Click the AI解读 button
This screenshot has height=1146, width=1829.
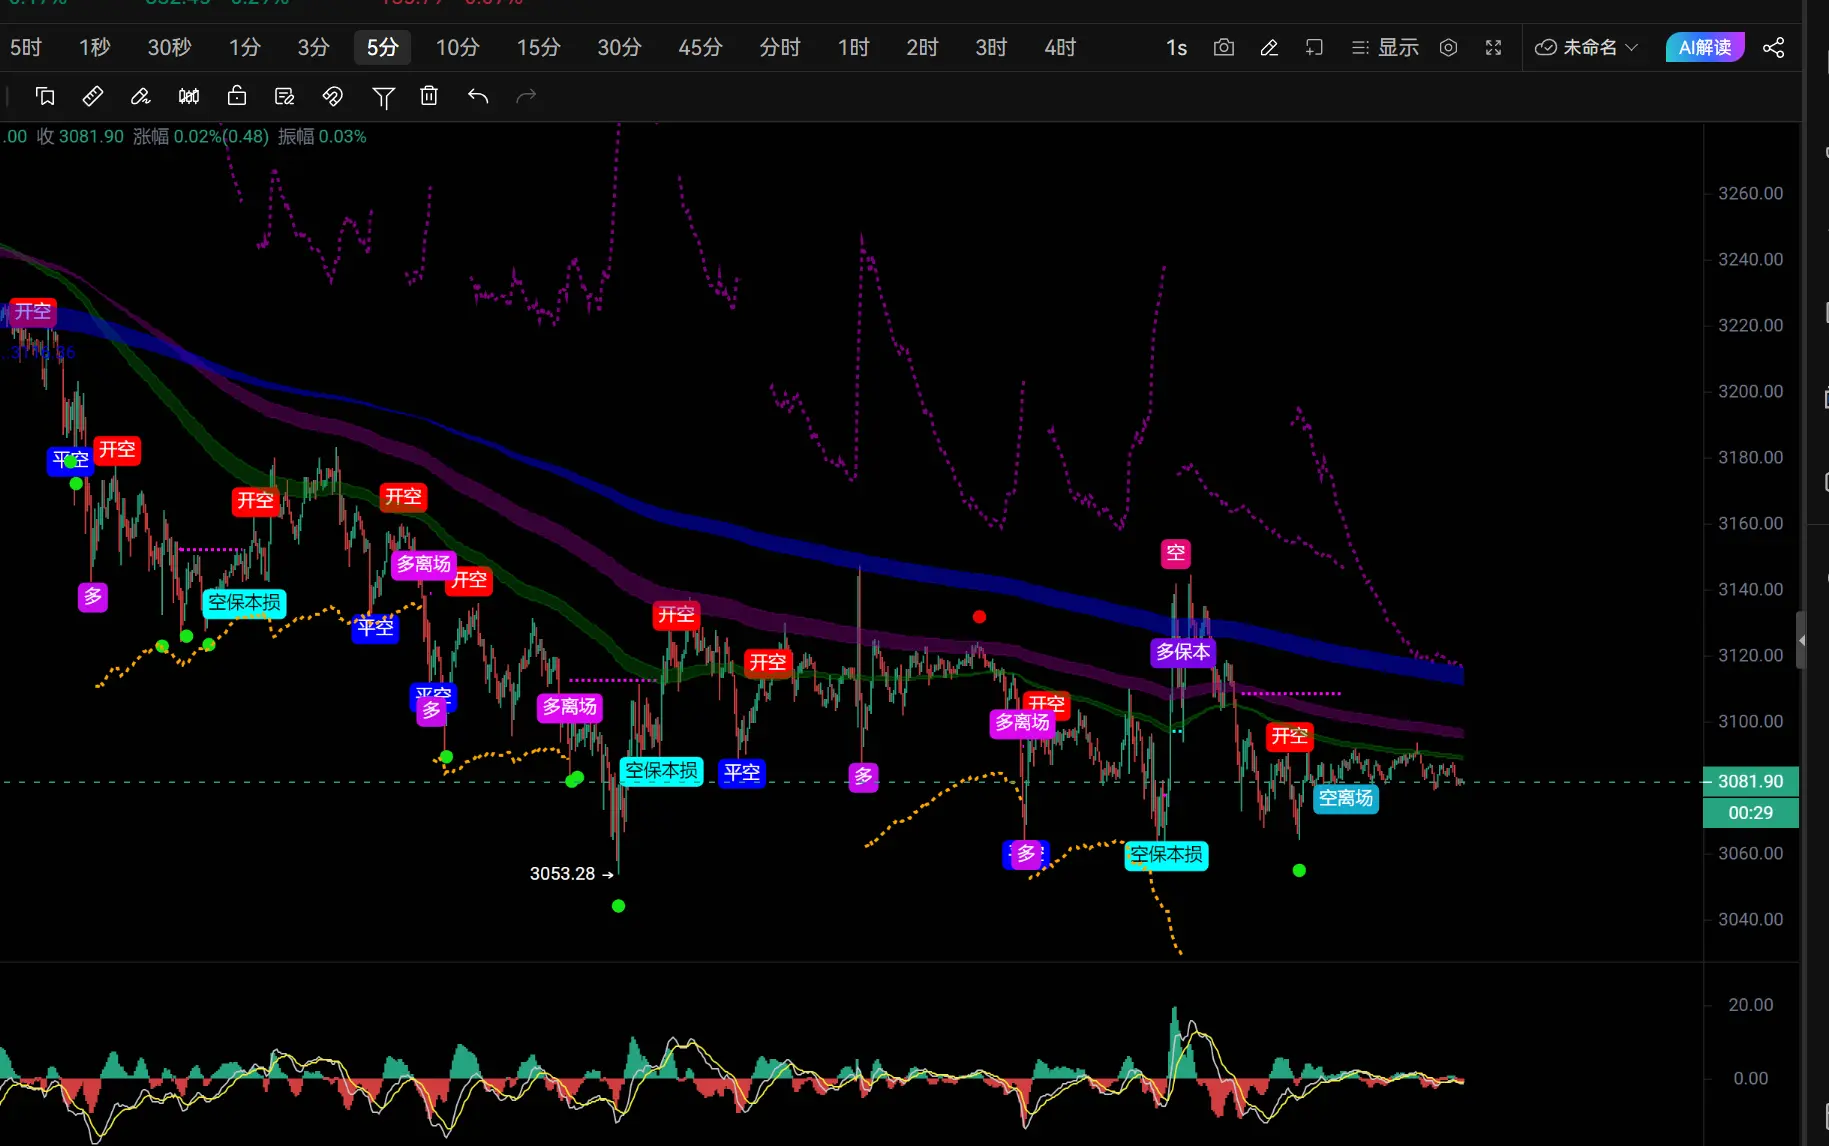tap(1704, 48)
